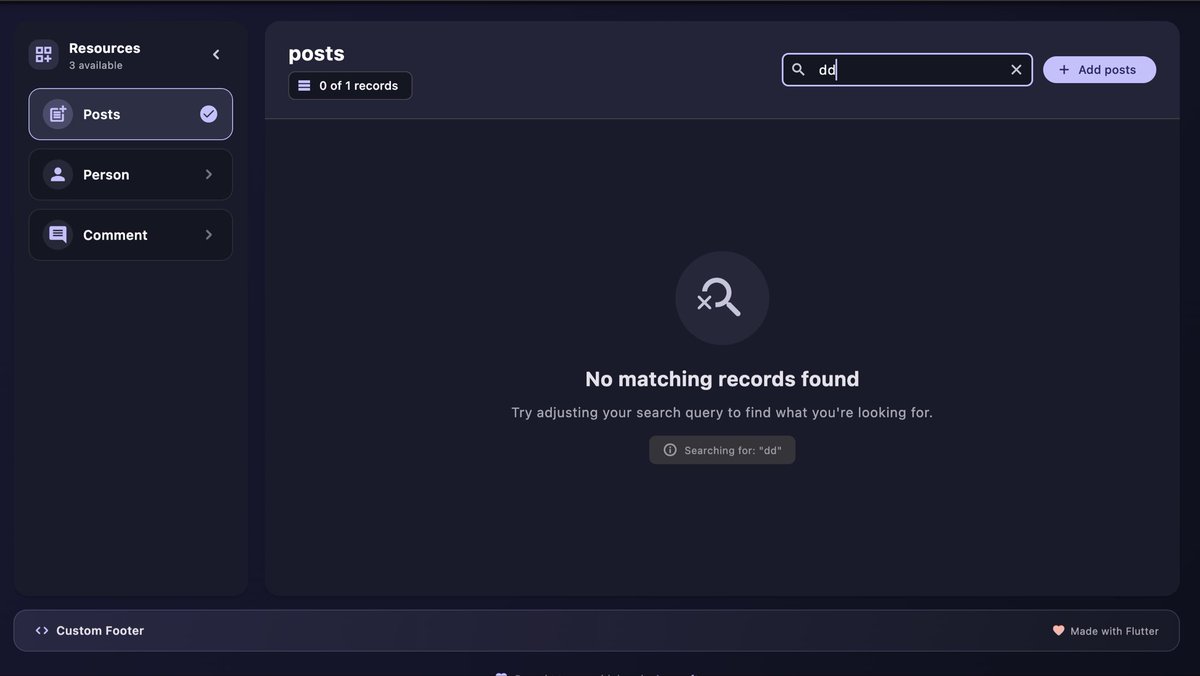Click the Posts document icon
The height and width of the screenshot is (676, 1200).
coord(58,114)
